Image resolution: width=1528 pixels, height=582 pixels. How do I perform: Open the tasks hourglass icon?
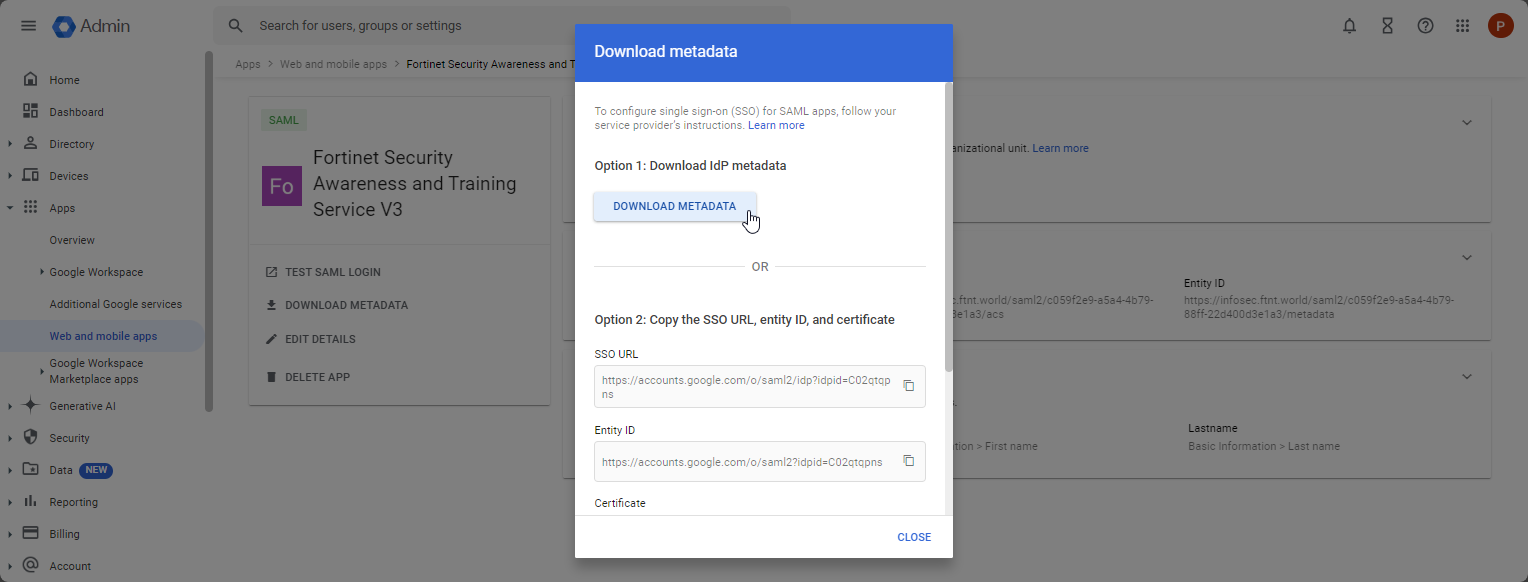1387,26
